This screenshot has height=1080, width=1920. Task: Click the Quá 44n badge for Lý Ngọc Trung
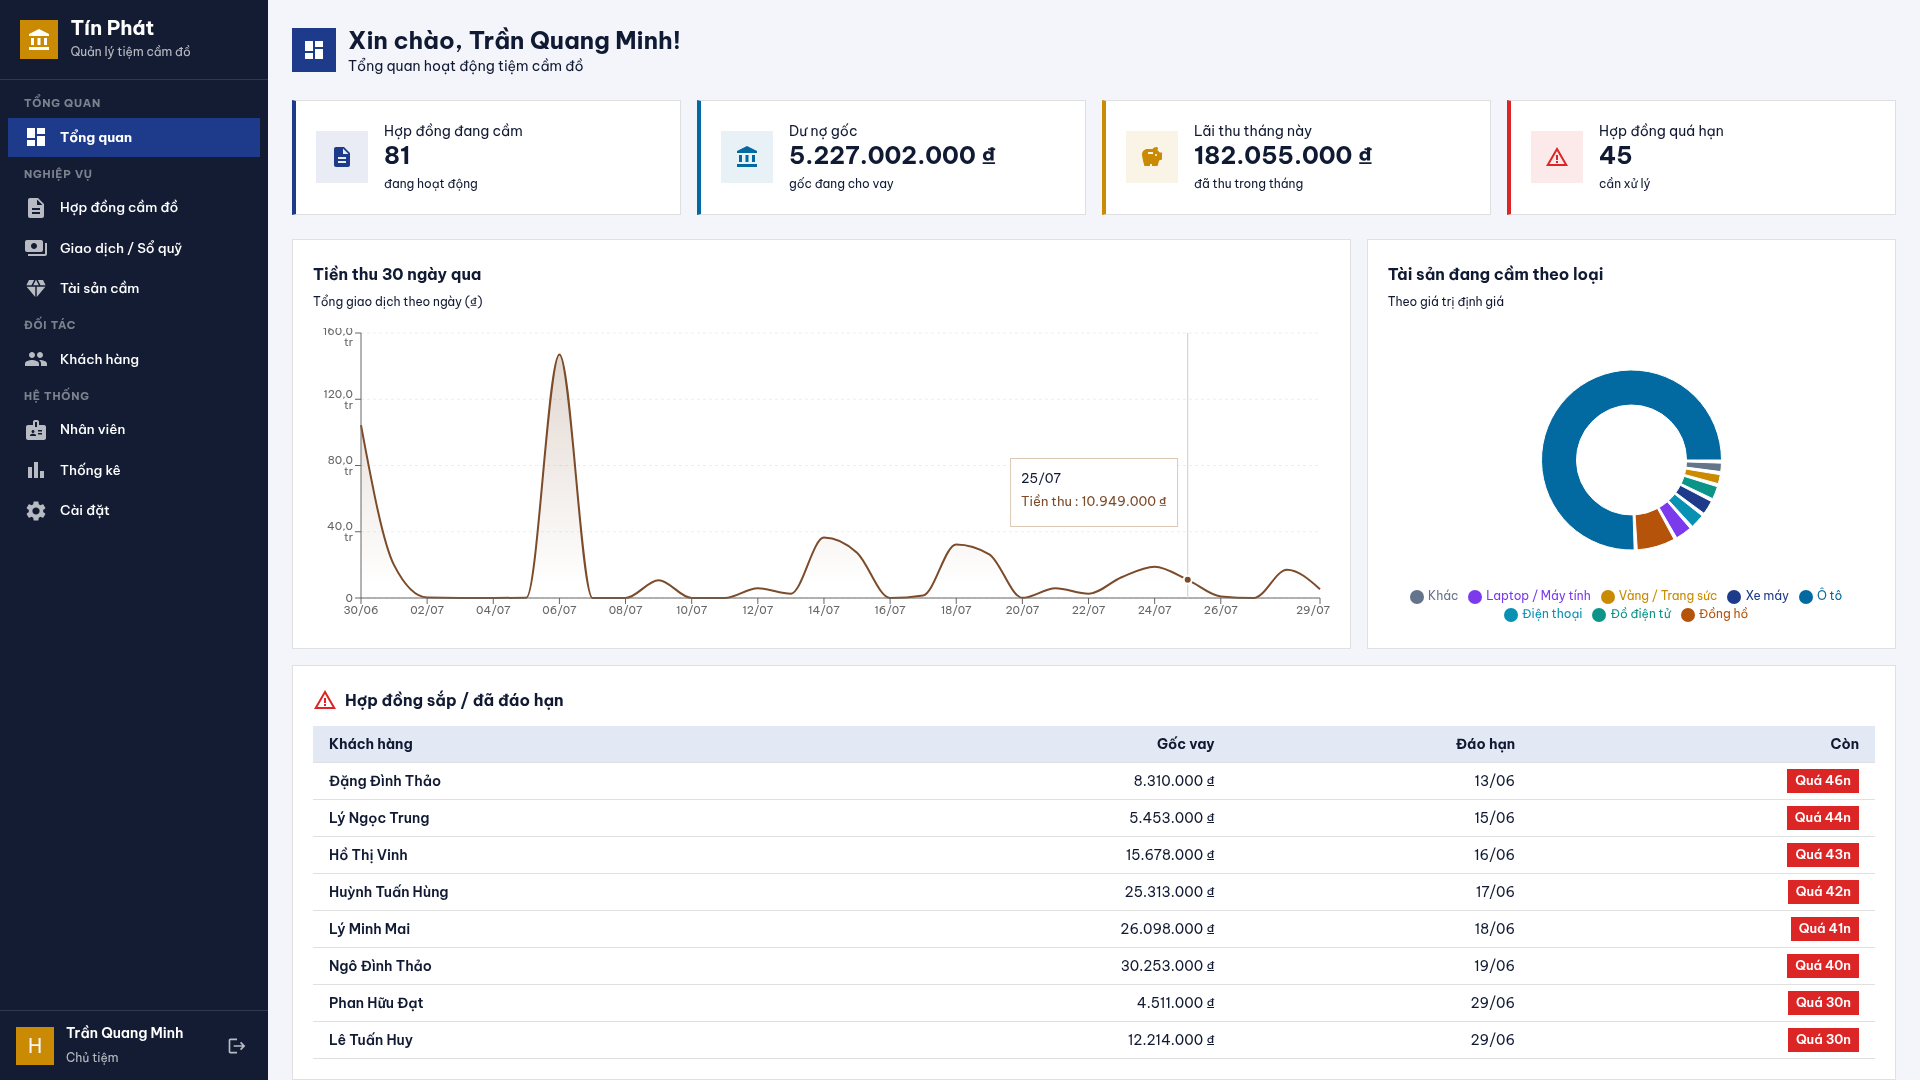click(x=1822, y=818)
